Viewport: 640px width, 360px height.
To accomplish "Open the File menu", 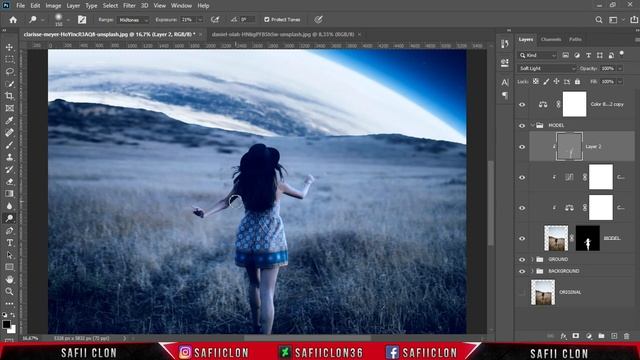I will click(x=20, y=6).
